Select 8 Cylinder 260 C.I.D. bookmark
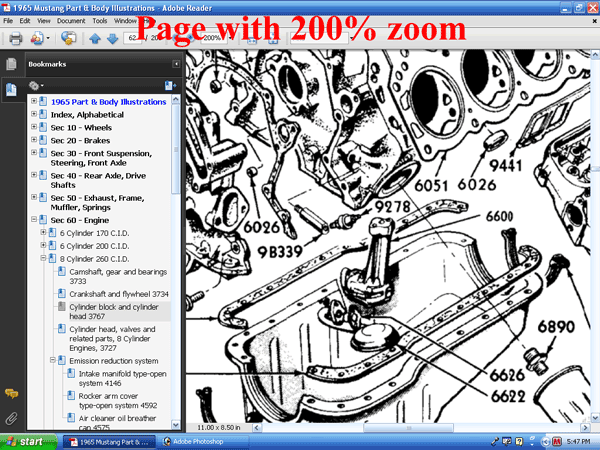This screenshot has width=600, height=450. (94, 259)
